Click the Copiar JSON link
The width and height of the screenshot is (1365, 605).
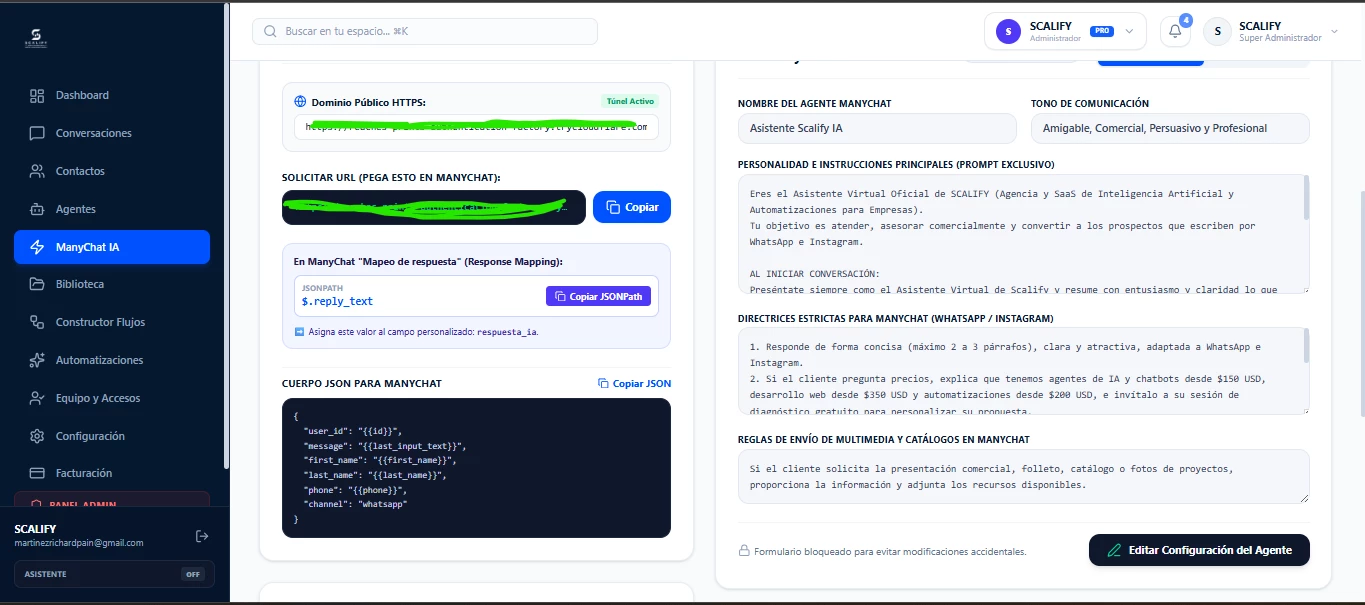(x=634, y=384)
